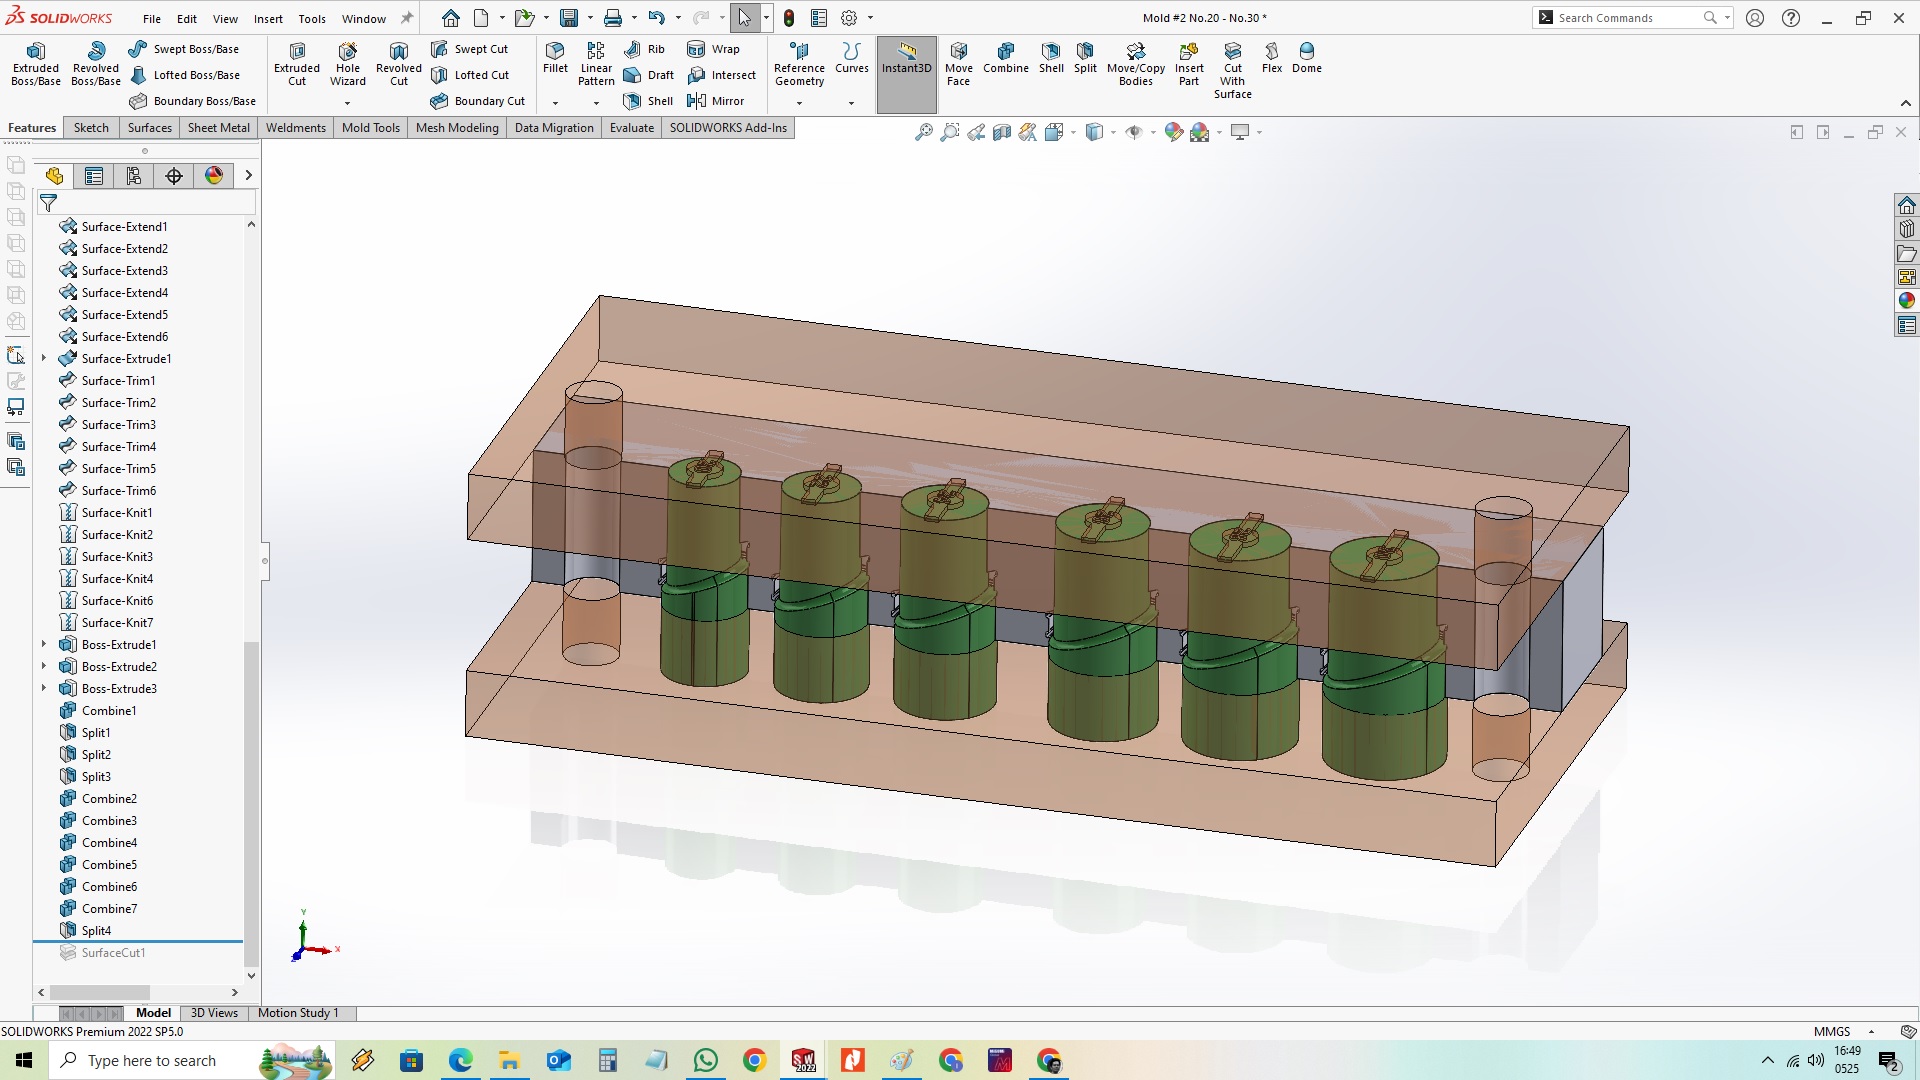
Task: Select the Combine tool
Action: pyautogui.click(x=1006, y=58)
